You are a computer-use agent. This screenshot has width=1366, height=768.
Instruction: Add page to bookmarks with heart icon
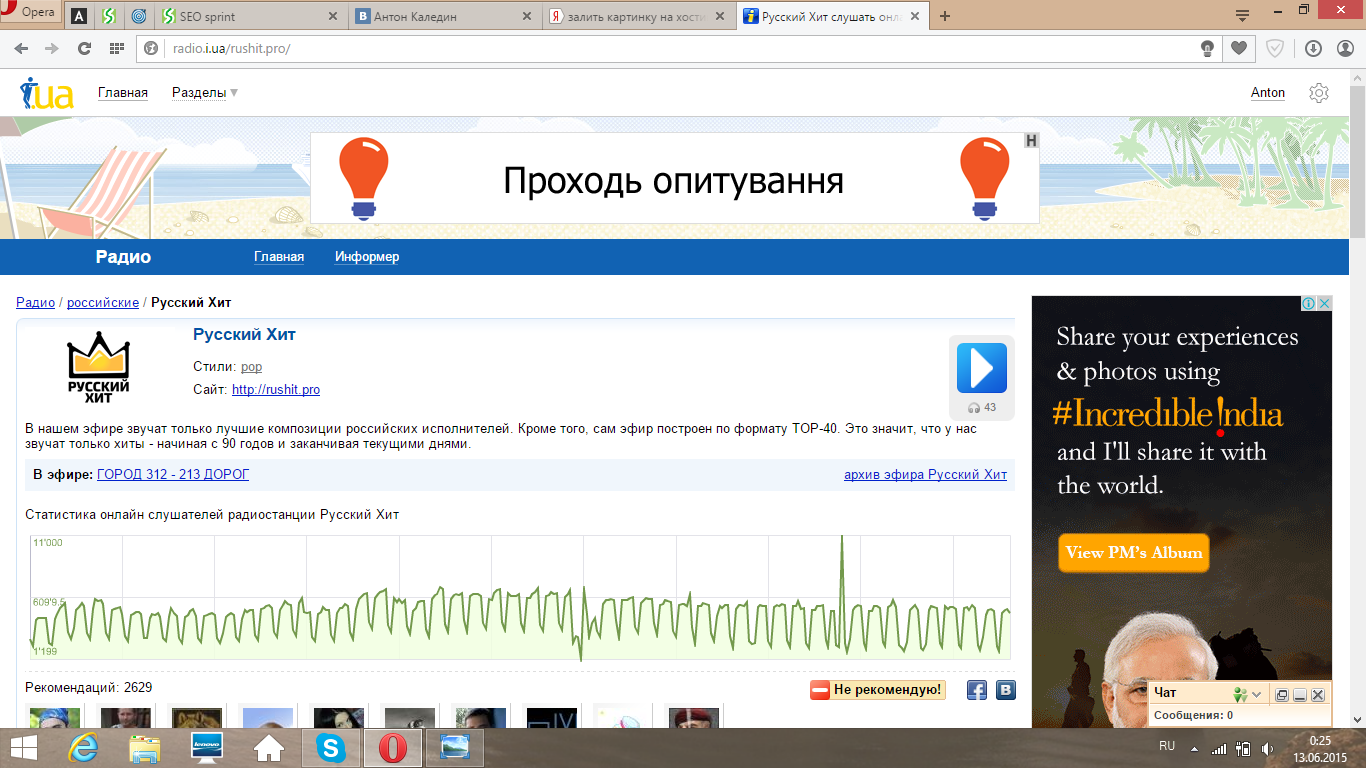point(1239,48)
